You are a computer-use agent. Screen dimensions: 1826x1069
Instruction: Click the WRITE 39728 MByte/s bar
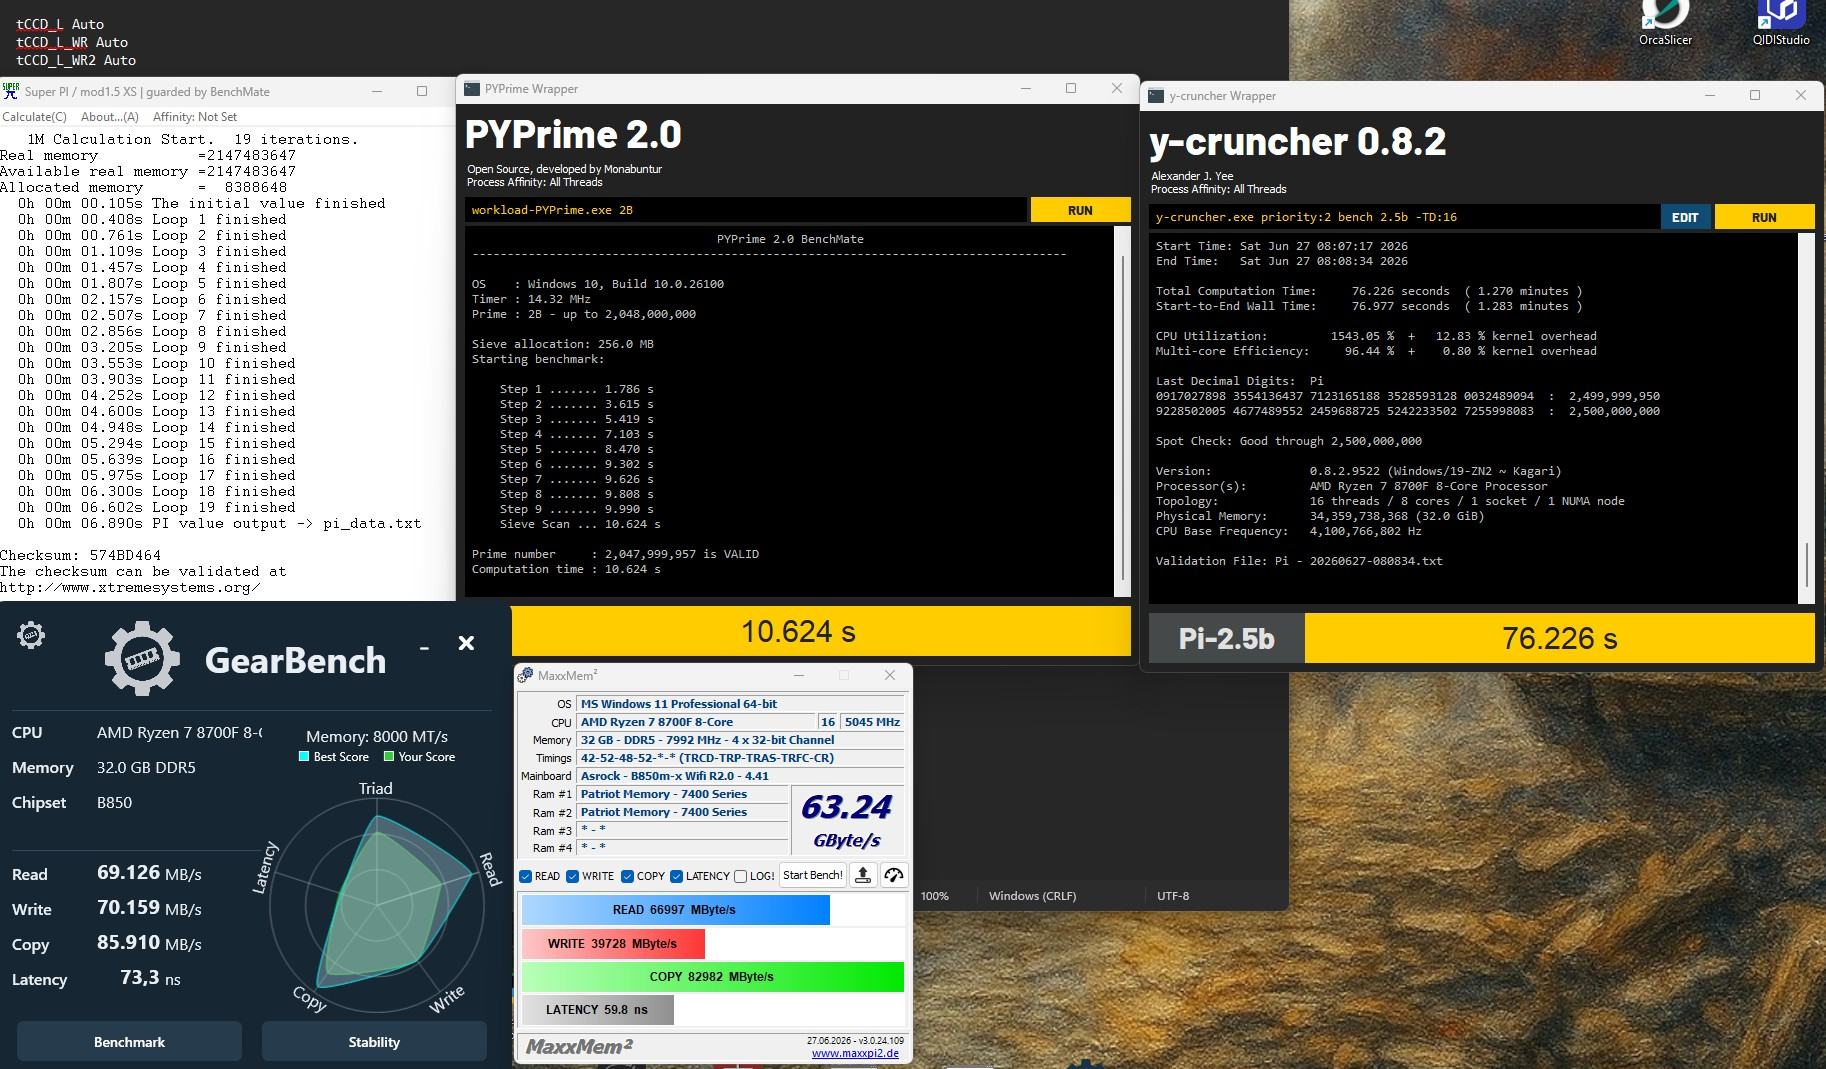(613, 944)
